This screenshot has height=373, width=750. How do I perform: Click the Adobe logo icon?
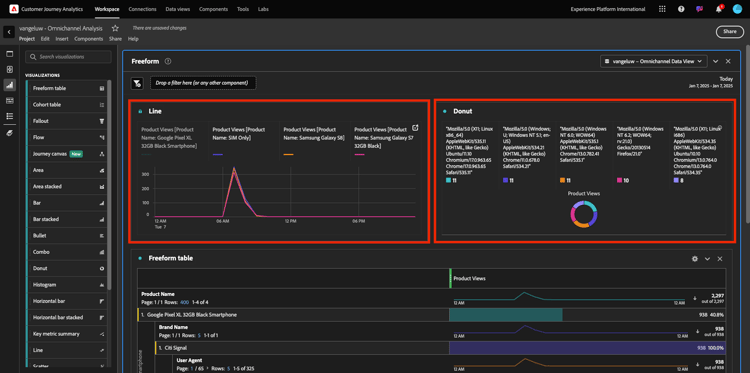point(14,9)
